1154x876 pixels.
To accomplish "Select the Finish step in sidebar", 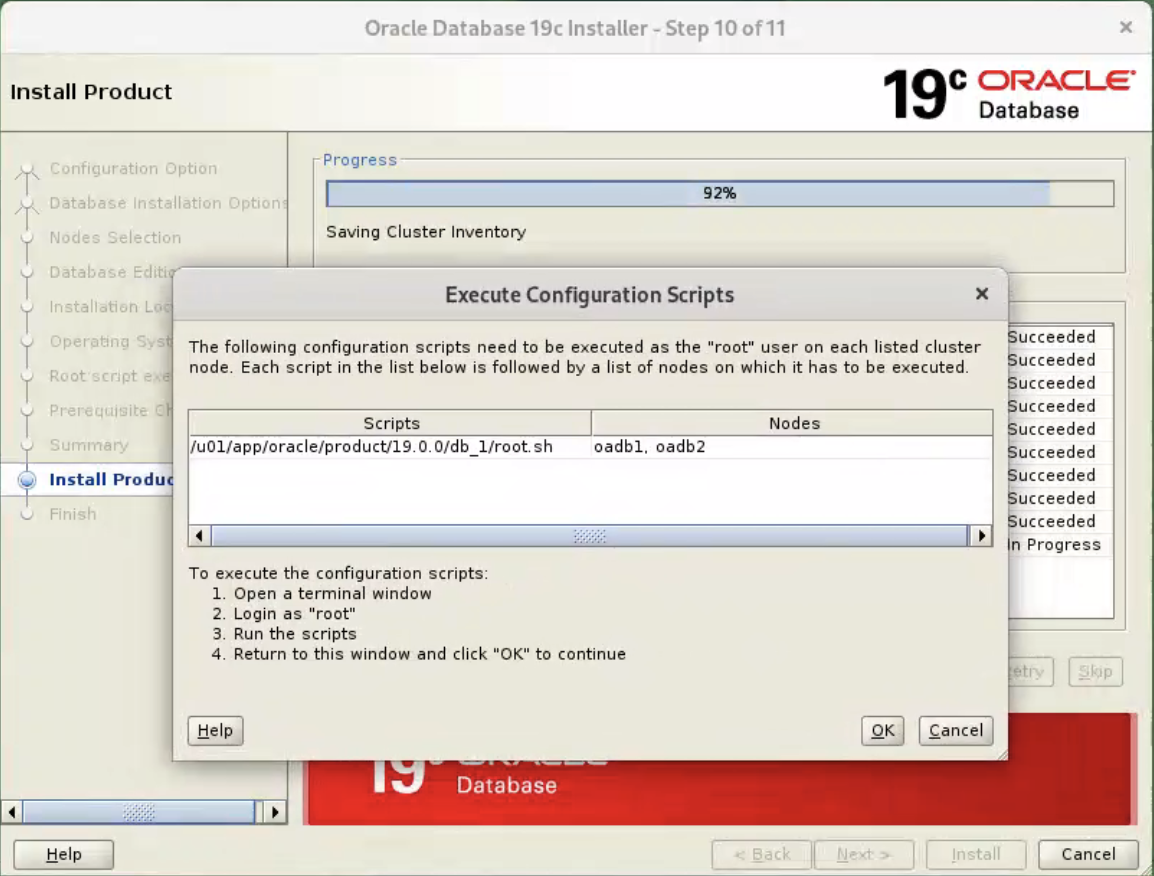I will pos(73,514).
